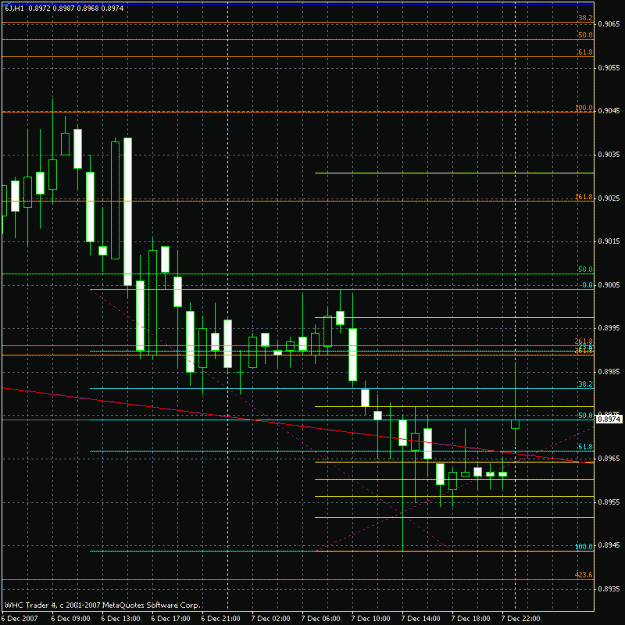
Task: Click price axis value 0.9025
Action: 609,198
